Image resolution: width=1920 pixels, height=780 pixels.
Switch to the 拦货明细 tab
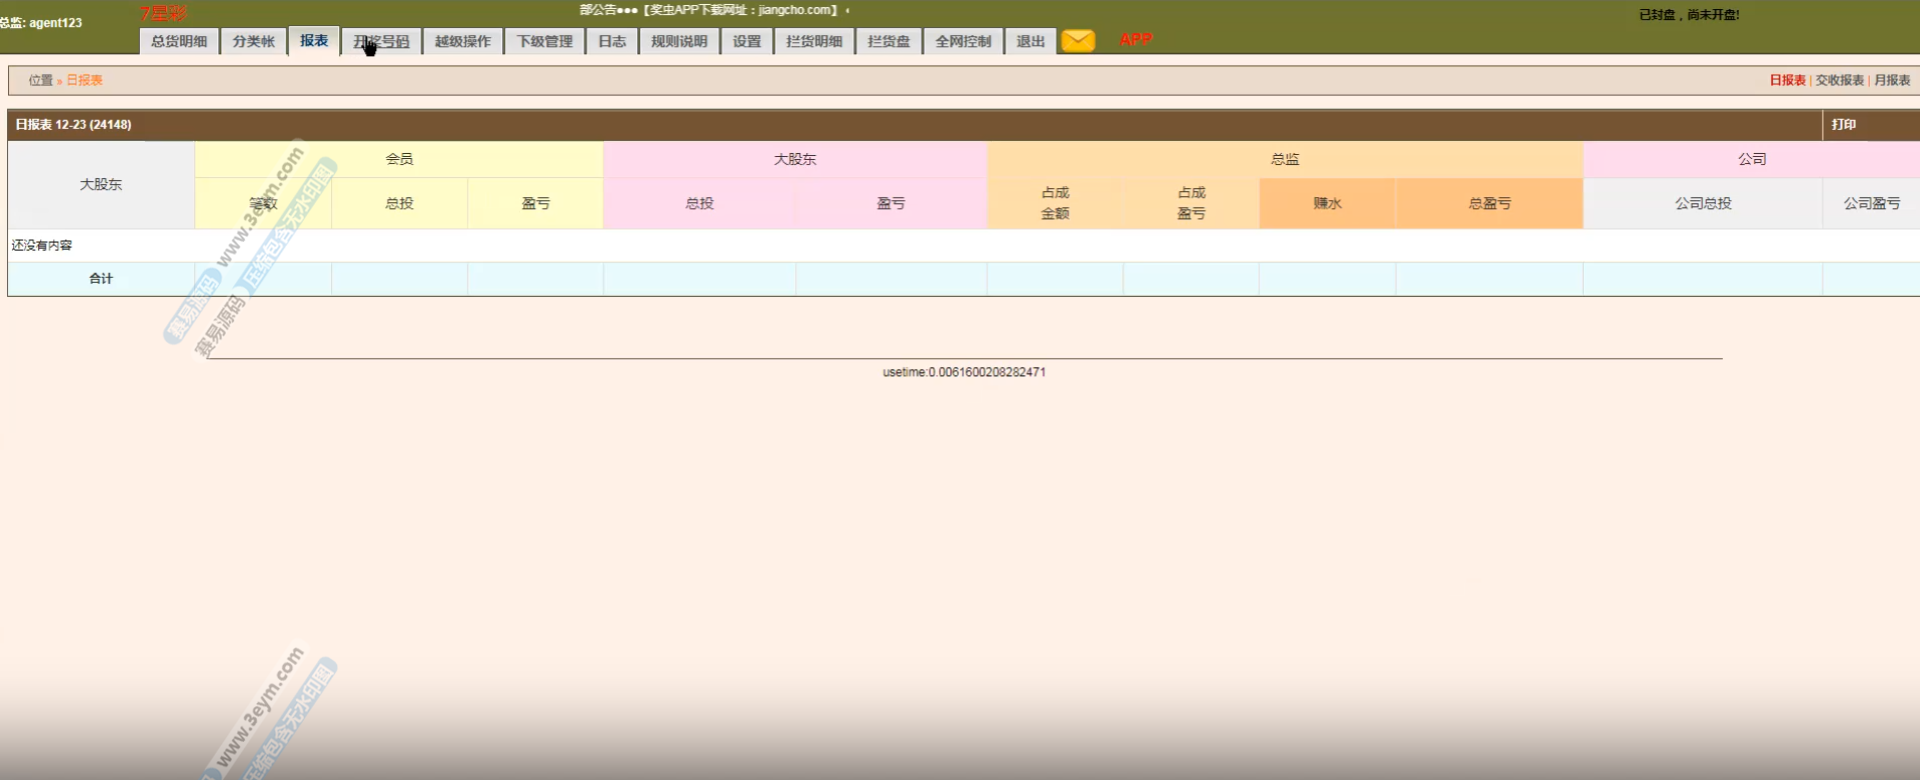[814, 41]
